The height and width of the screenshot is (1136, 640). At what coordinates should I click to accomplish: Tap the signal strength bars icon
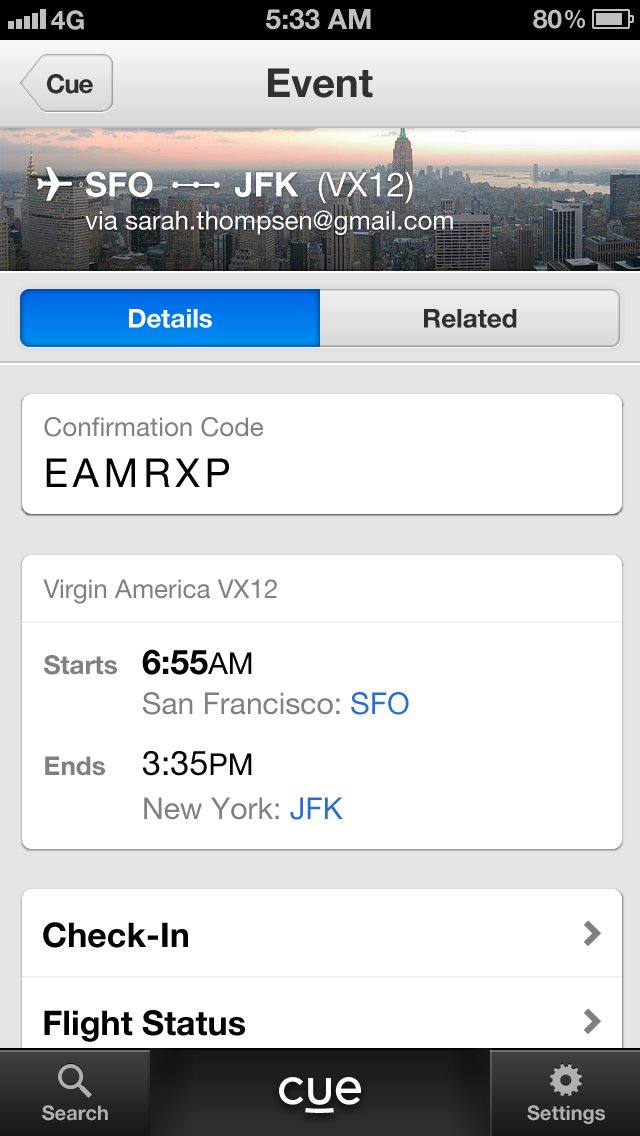(x=26, y=19)
